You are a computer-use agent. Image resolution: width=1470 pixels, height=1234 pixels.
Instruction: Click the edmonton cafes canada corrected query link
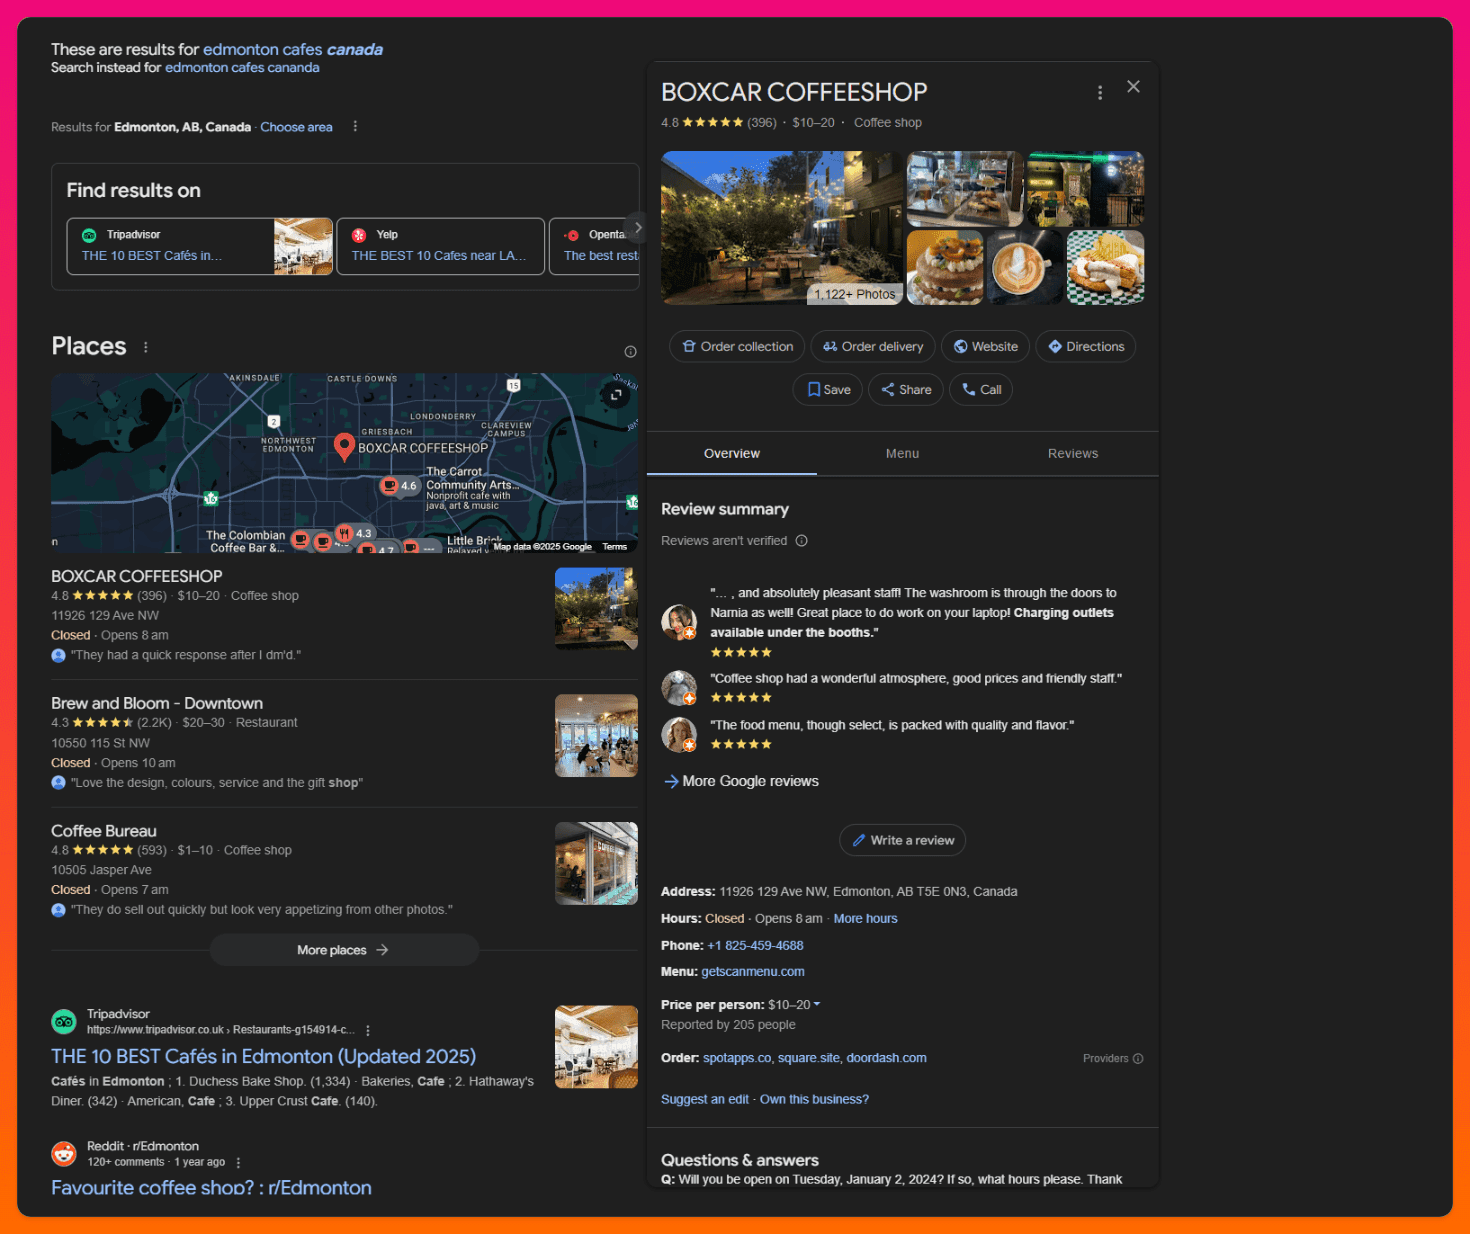coord(293,50)
